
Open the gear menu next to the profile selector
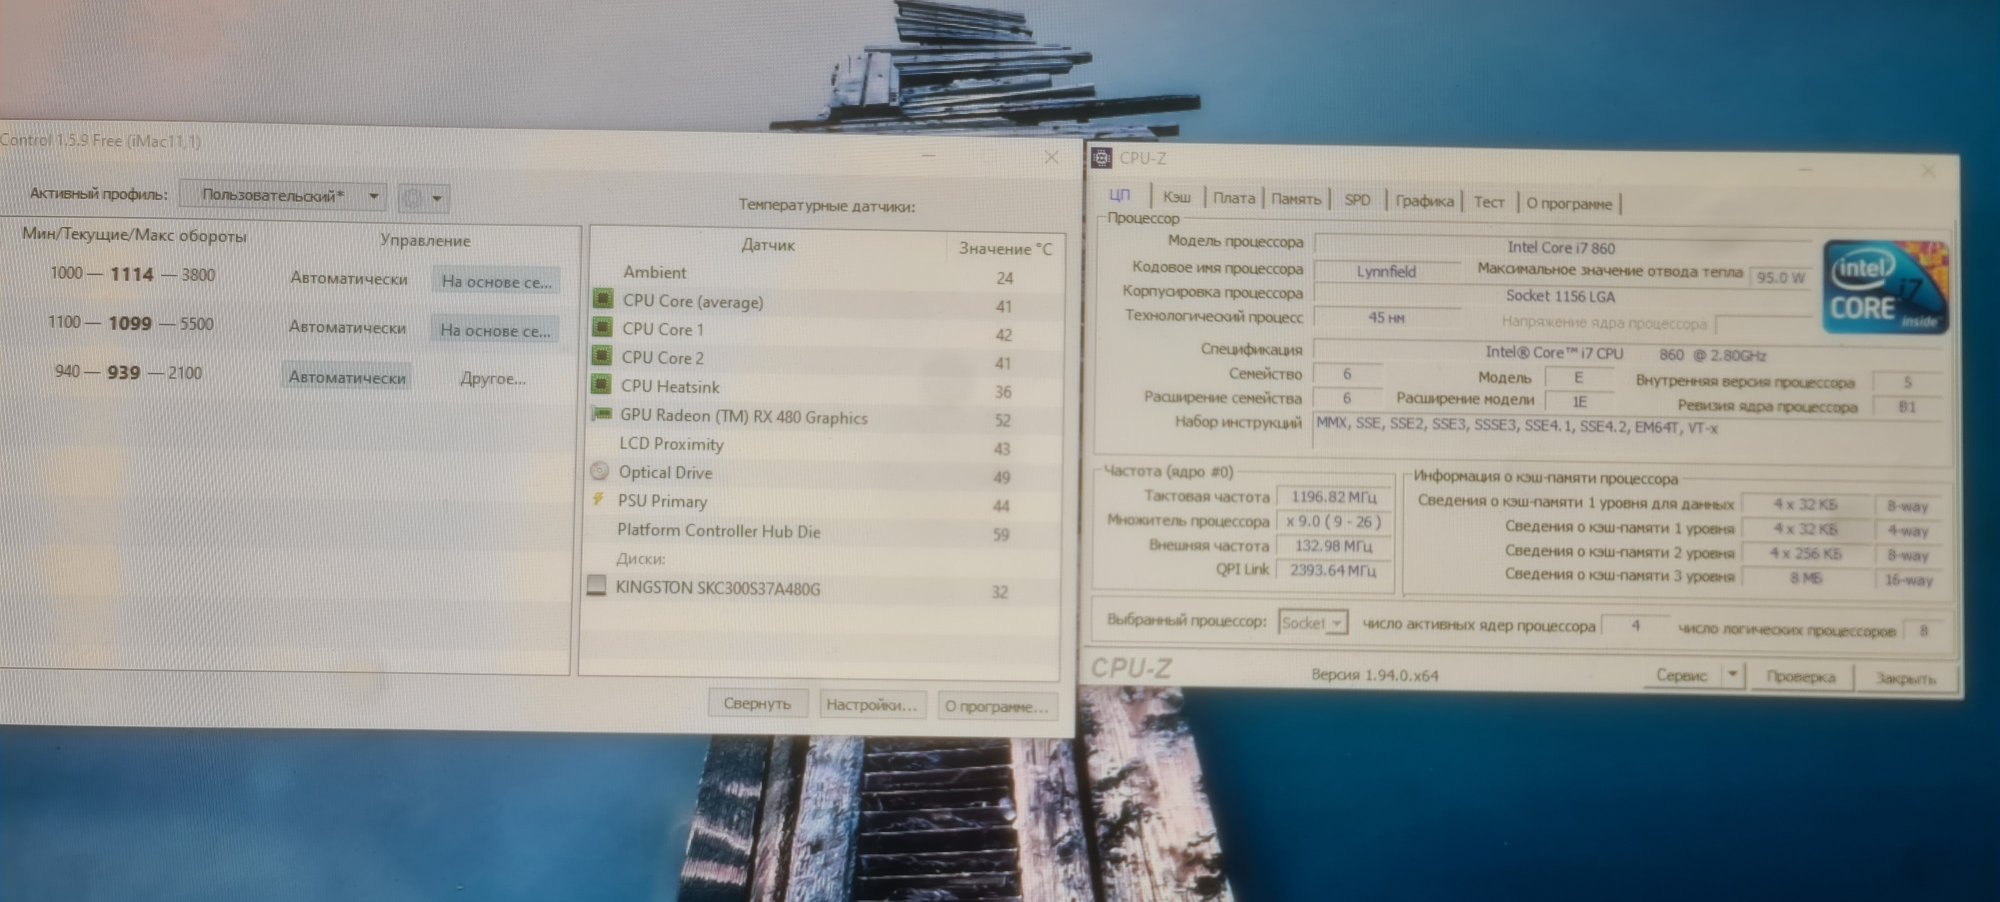(422, 198)
